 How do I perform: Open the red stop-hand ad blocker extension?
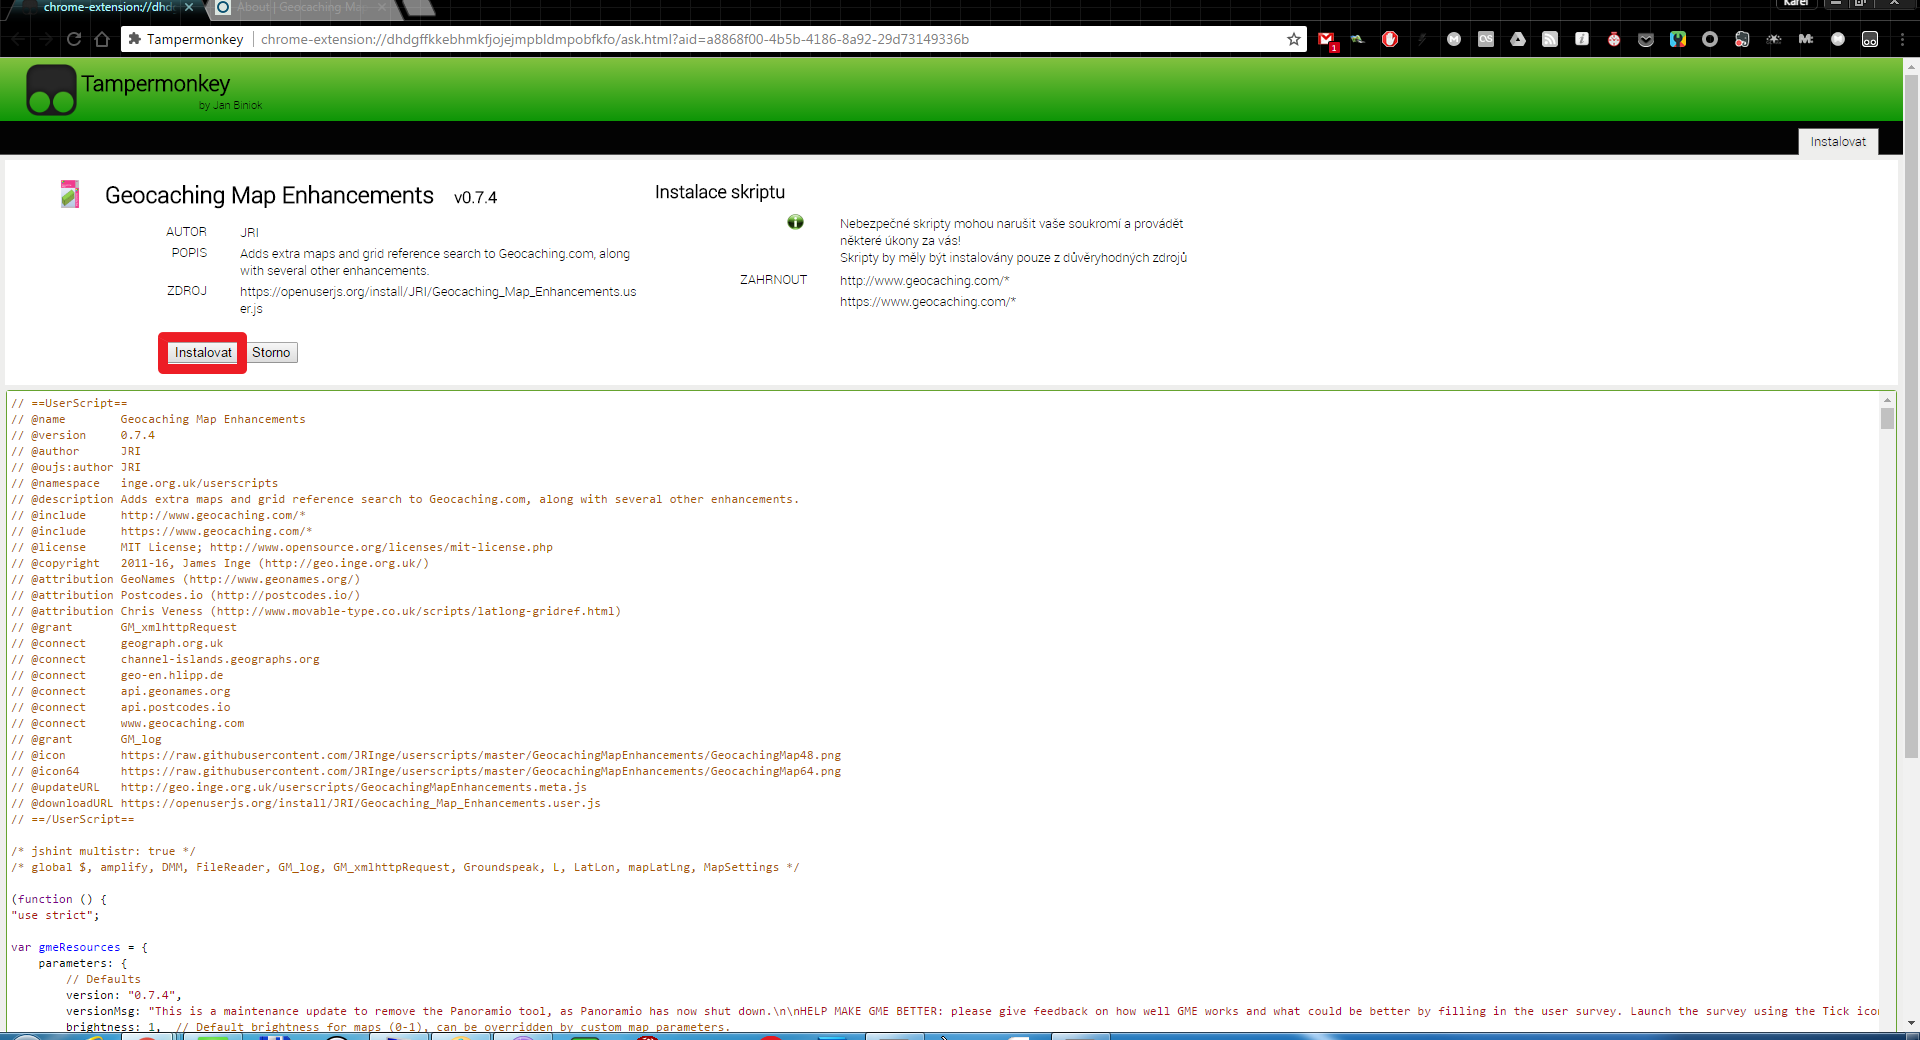(x=1390, y=39)
